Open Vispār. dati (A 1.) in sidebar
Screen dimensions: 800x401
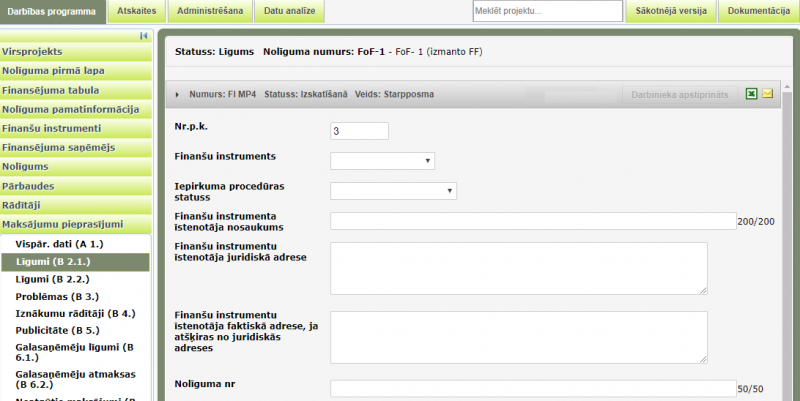60,243
